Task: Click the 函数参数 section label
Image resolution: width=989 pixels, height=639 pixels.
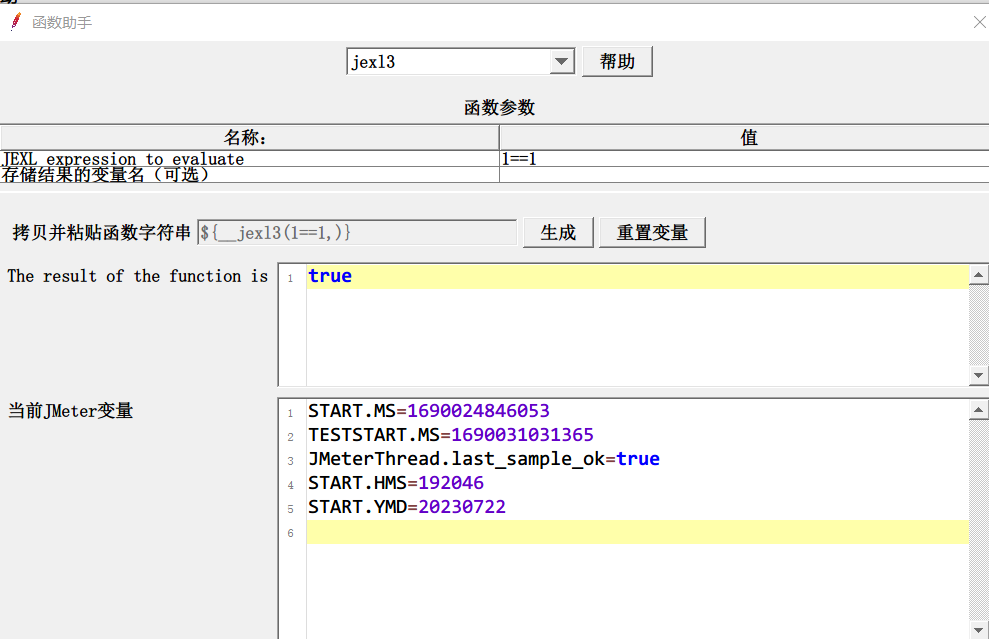Action: (x=500, y=108)
